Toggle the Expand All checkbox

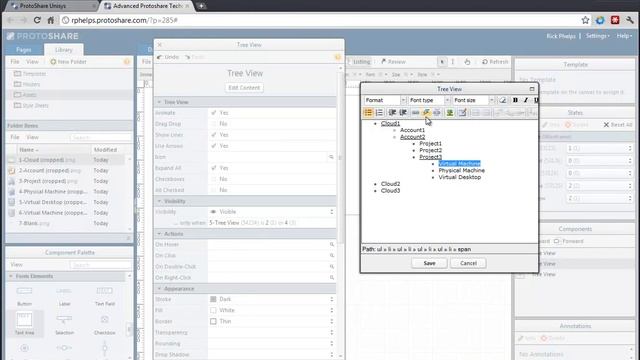coord(213,168)
